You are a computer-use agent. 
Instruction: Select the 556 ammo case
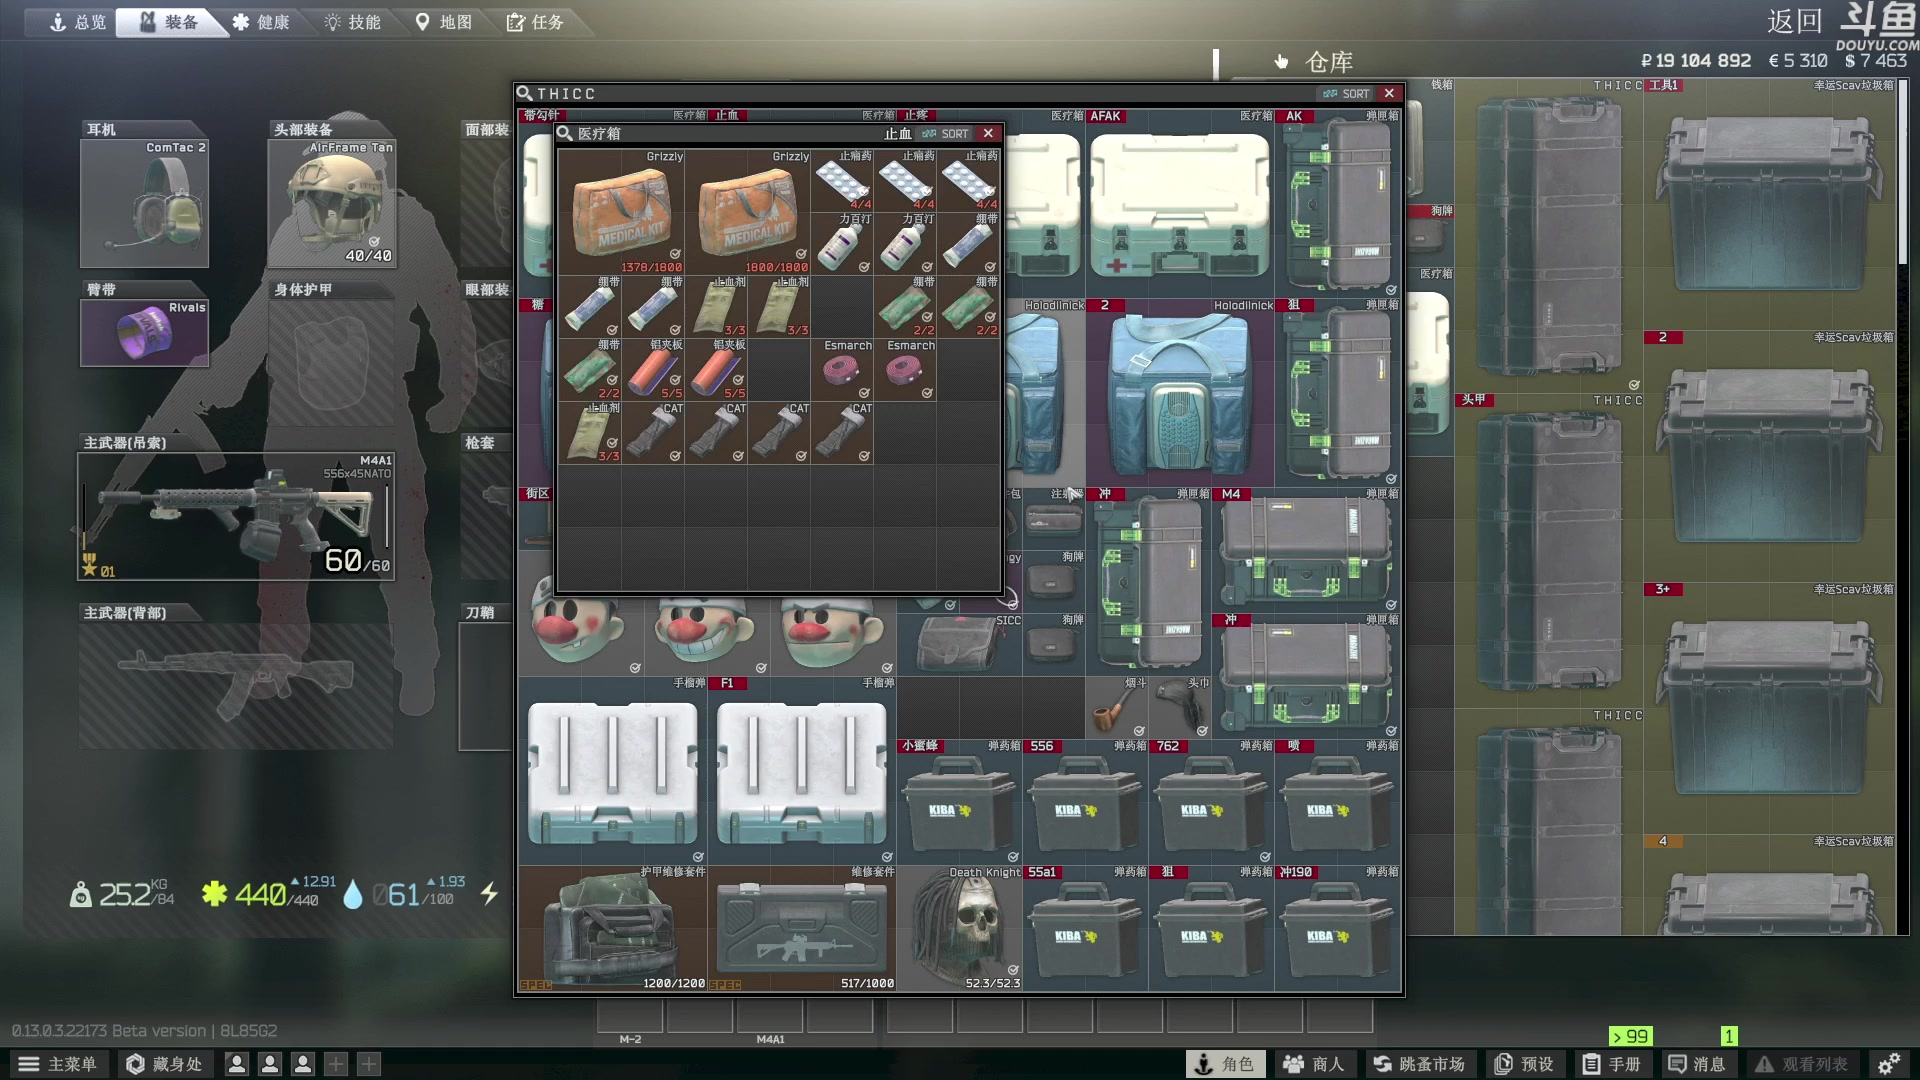(1085, 802)
